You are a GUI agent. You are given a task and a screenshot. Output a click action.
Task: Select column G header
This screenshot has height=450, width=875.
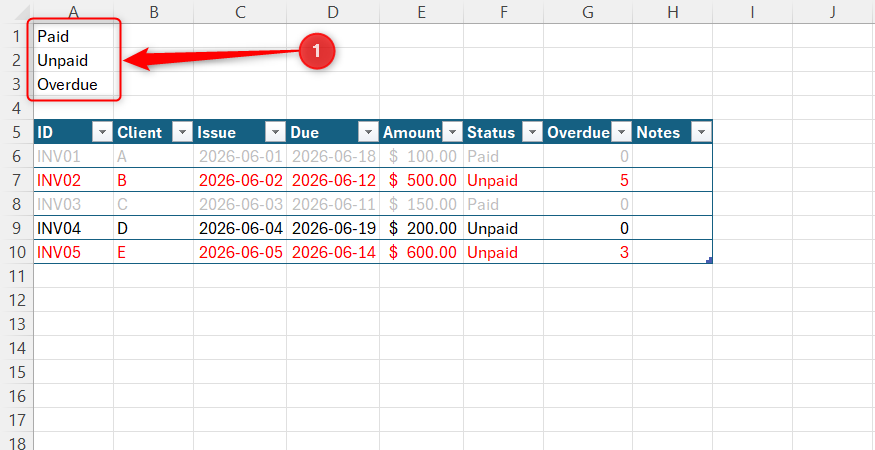pos(588,11)
